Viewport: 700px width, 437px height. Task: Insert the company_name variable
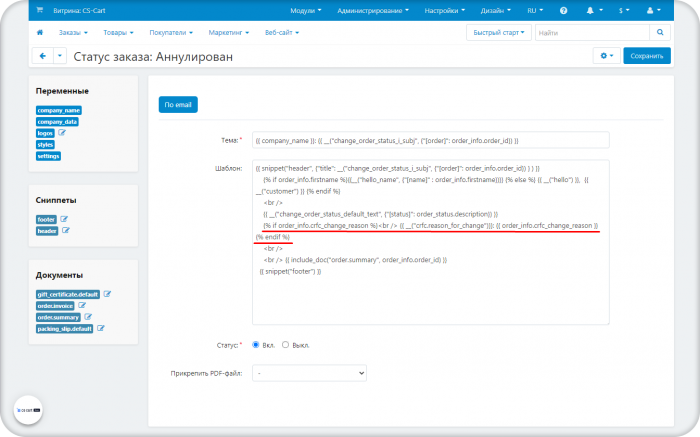(59, 110)
